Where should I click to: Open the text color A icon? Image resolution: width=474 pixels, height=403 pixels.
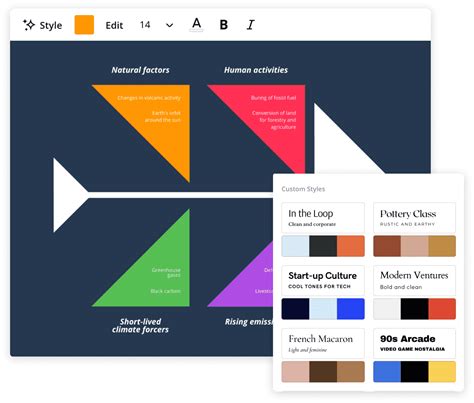click(x=197, y=25)
